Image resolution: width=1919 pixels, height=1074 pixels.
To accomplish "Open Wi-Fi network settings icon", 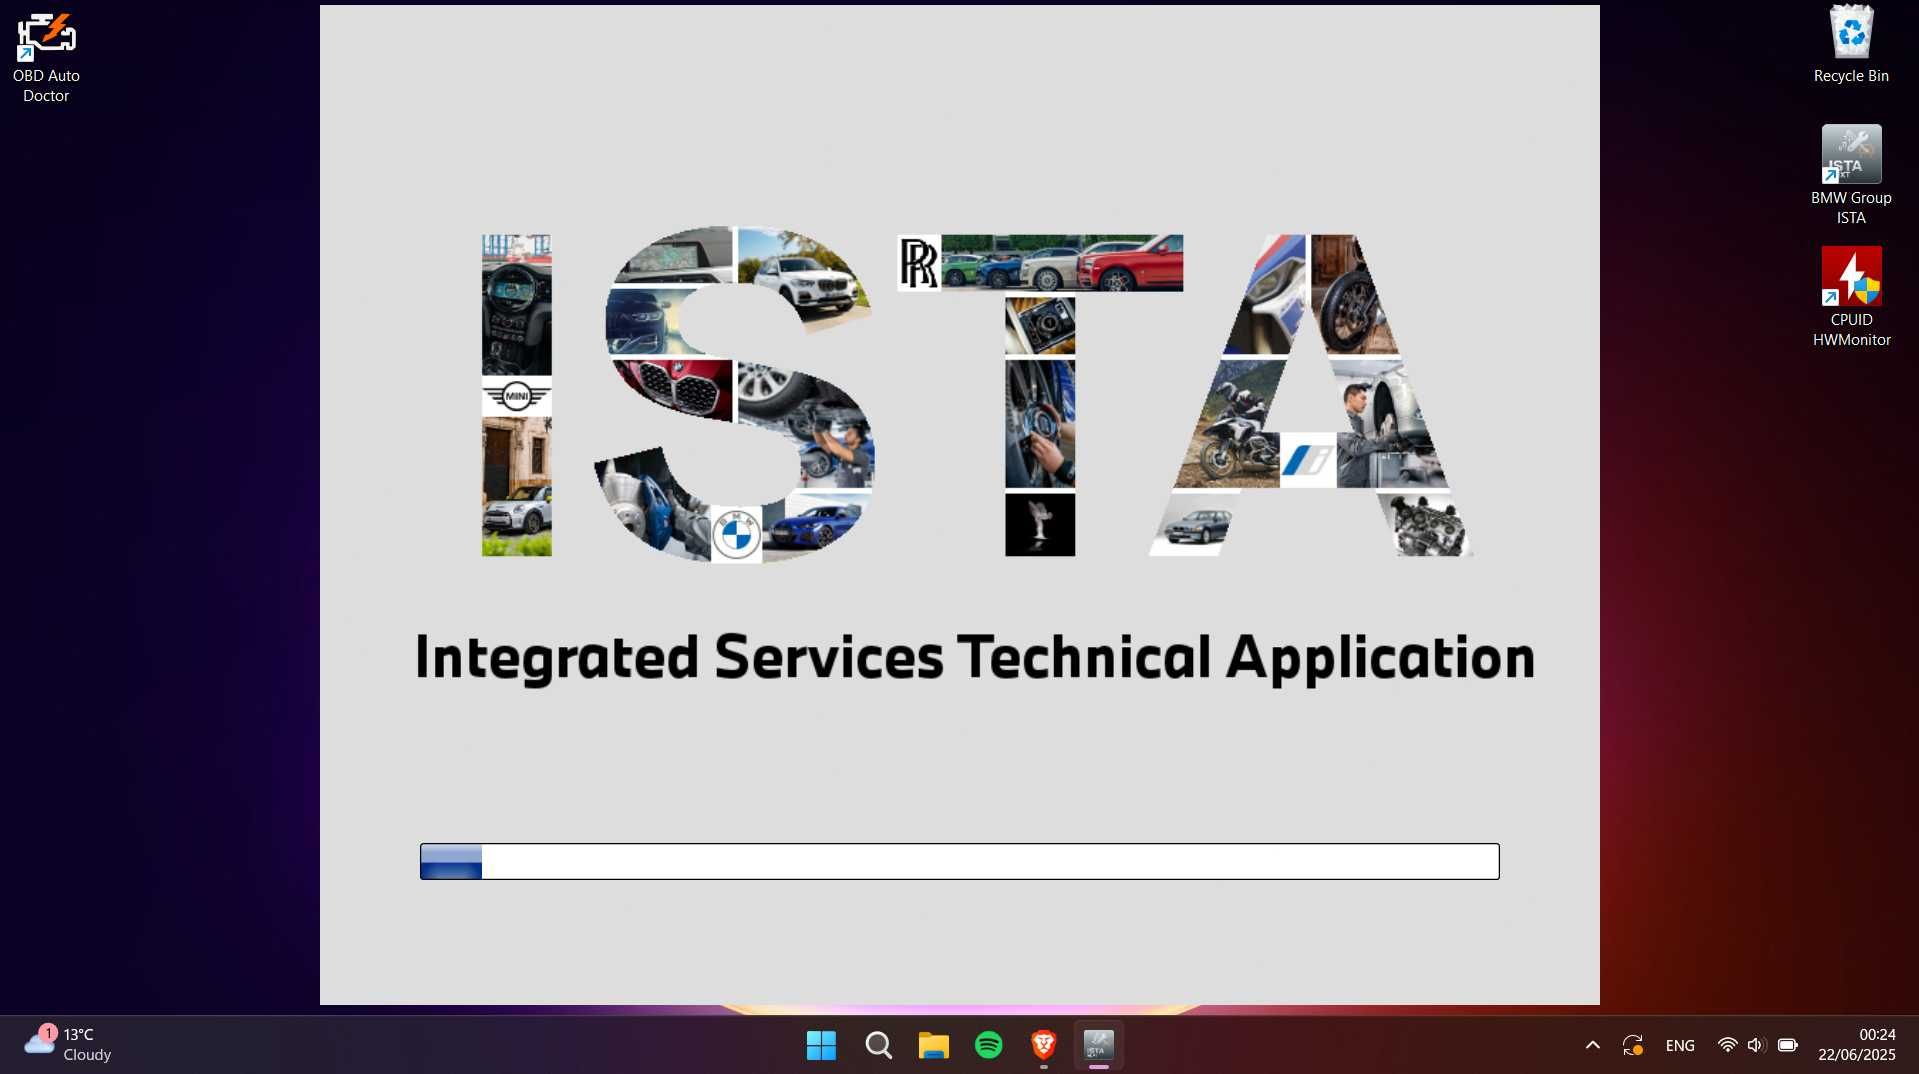I will (1727, 1045).
